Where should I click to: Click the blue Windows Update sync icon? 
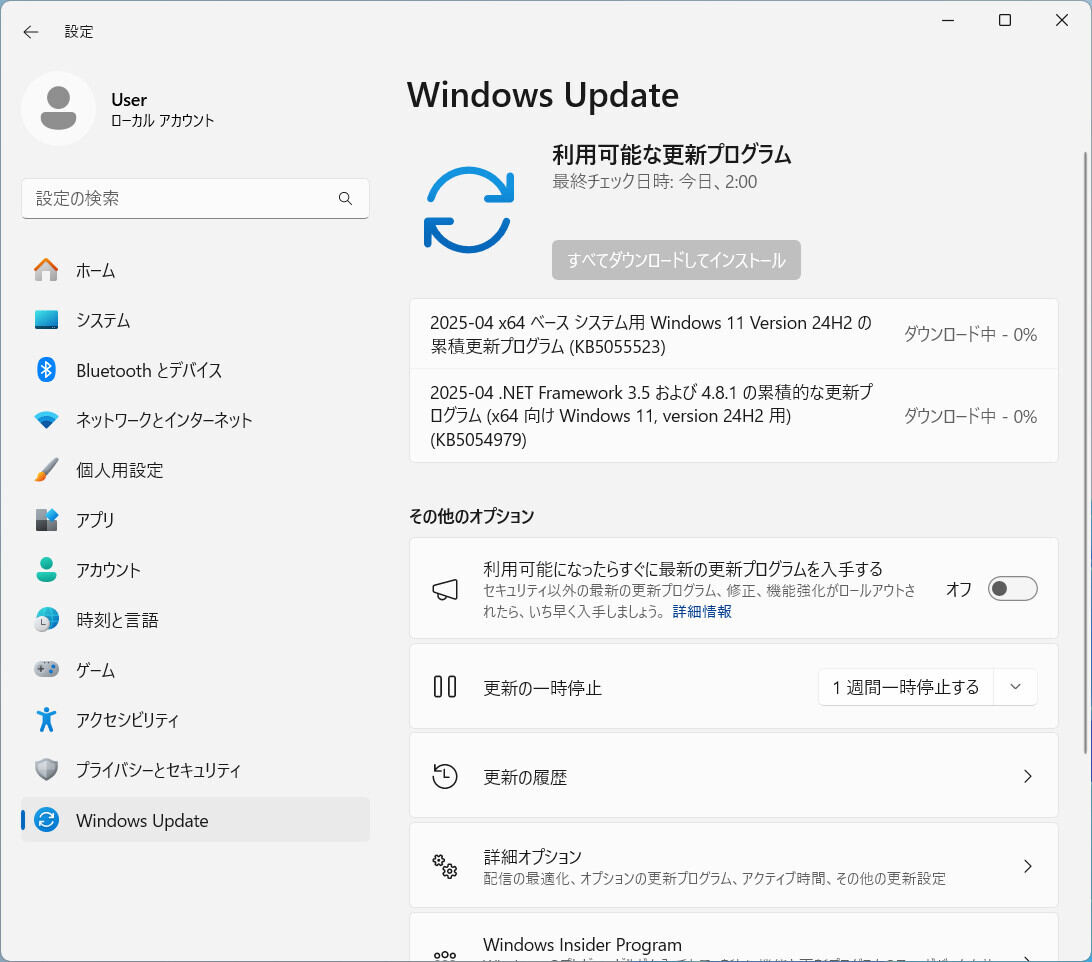coord(468,209)
